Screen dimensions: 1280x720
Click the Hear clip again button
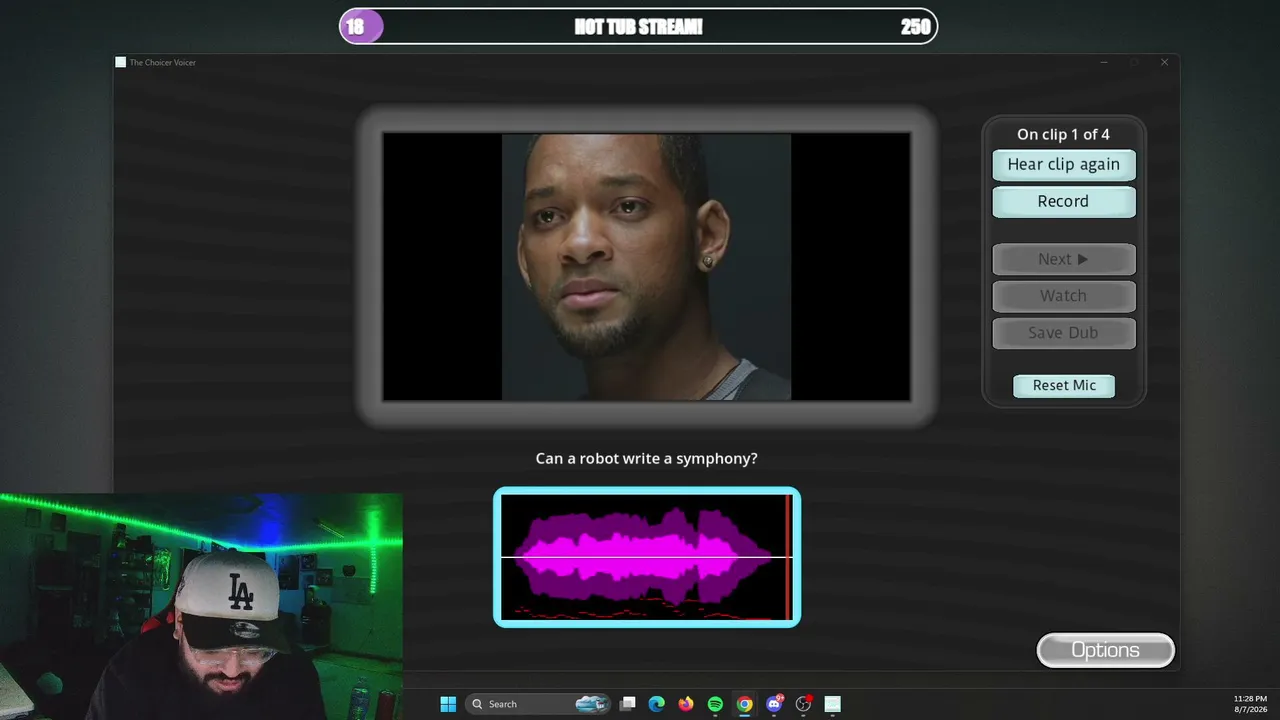click(x=1063, y=165)
